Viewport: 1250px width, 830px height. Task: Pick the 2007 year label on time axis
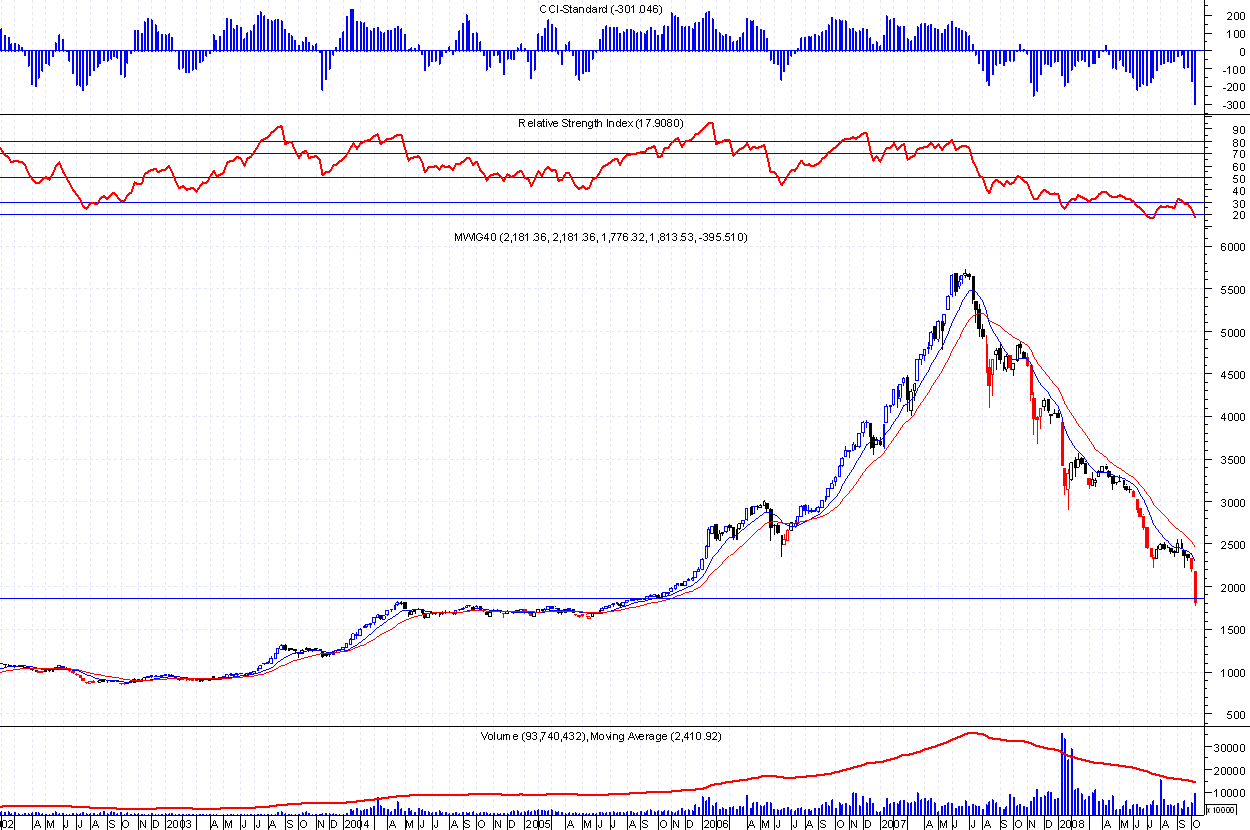click(x=893, y=824)
